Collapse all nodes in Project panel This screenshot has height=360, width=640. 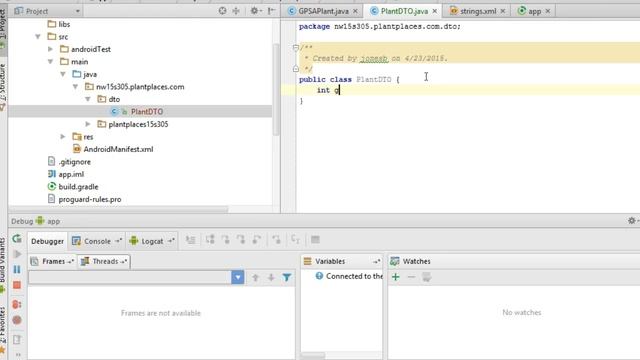click(236, 11)
